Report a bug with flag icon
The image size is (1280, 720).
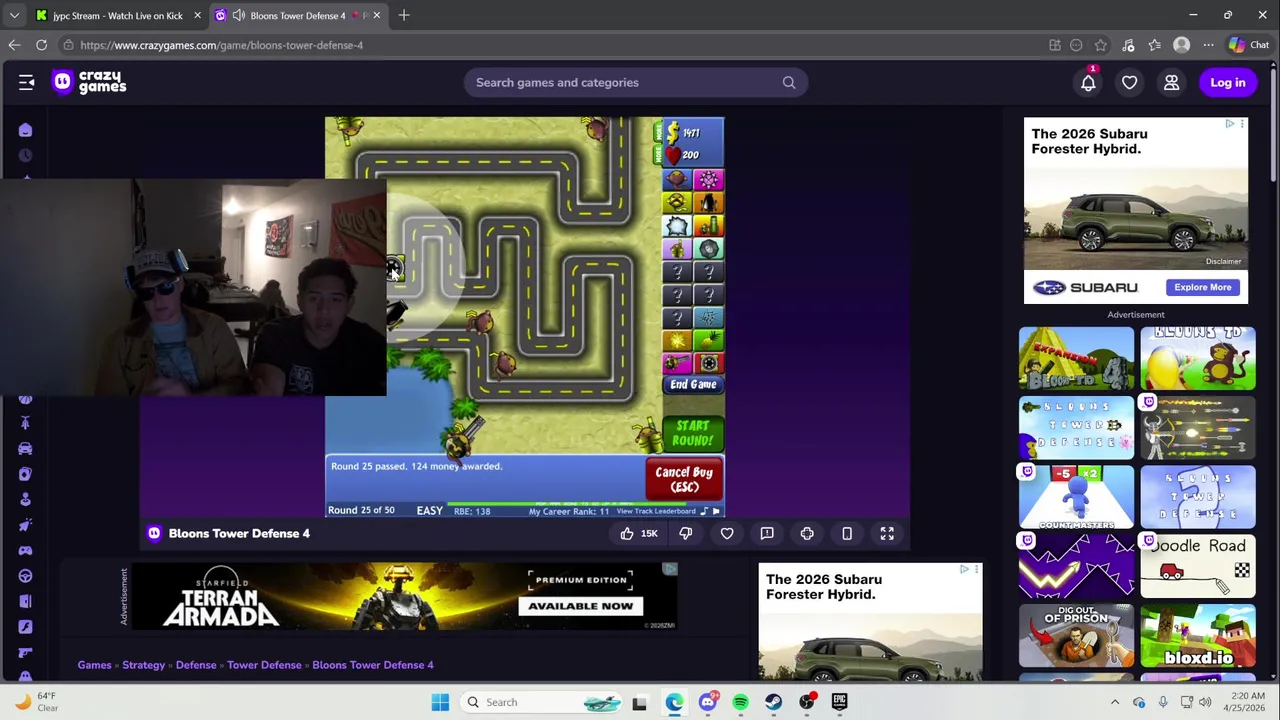click(767, 534)
